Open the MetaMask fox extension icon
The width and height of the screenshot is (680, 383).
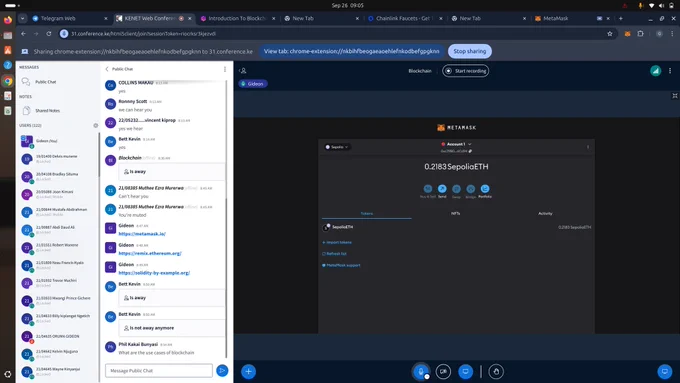point(627,34)
